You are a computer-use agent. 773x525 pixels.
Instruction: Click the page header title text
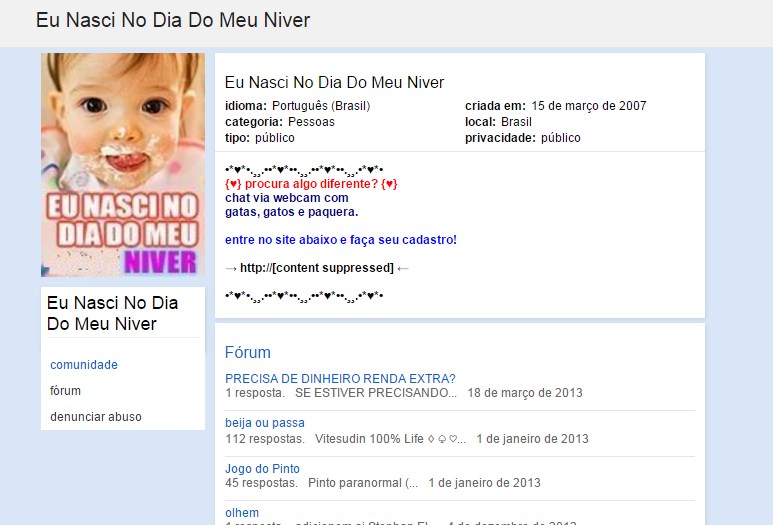173,20
